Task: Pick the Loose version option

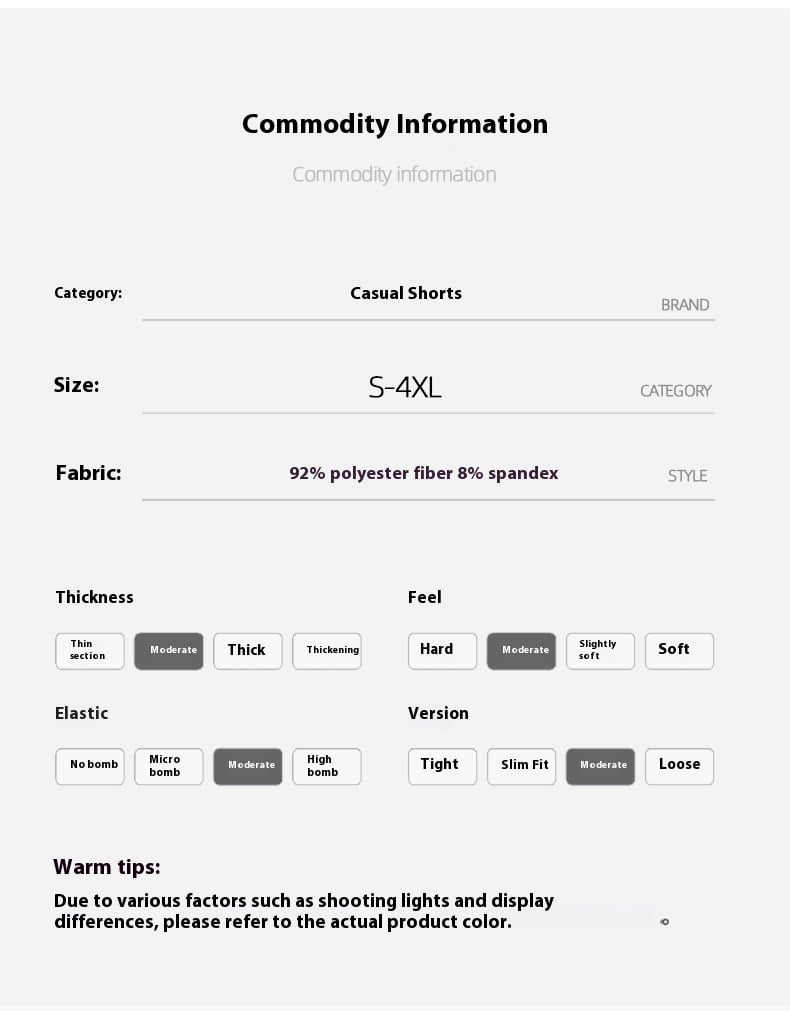Action: pyautogui.click(x=680, y=766)
